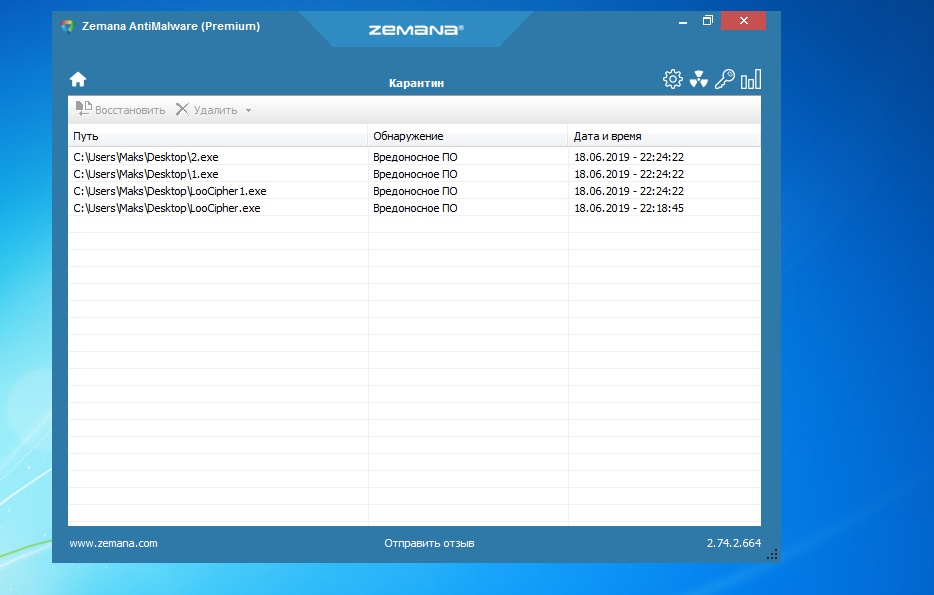This screenshot has height=595, width=934.
Task: Open the license key icon
Action: (725, 79)
